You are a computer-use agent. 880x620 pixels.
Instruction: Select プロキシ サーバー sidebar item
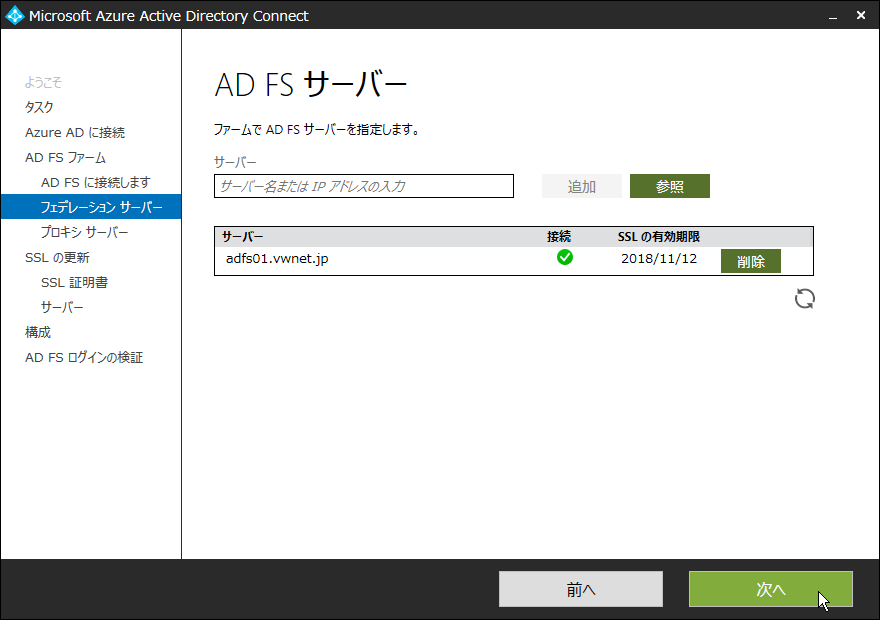point(84,232)
